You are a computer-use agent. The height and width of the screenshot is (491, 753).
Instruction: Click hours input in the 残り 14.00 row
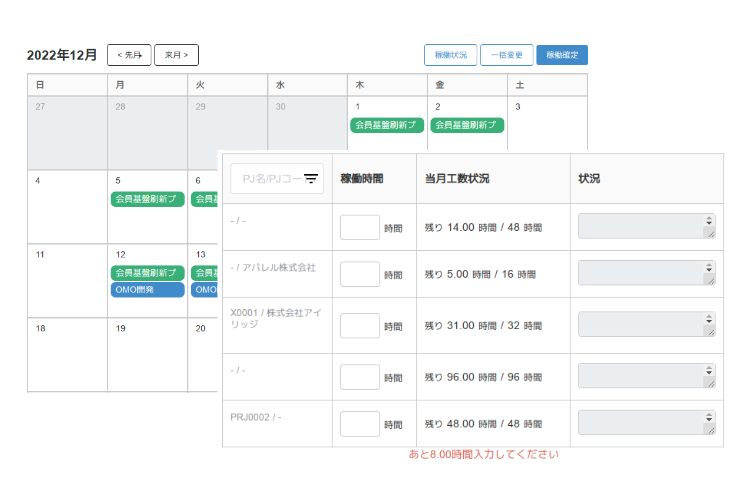[x=360, y=227]
